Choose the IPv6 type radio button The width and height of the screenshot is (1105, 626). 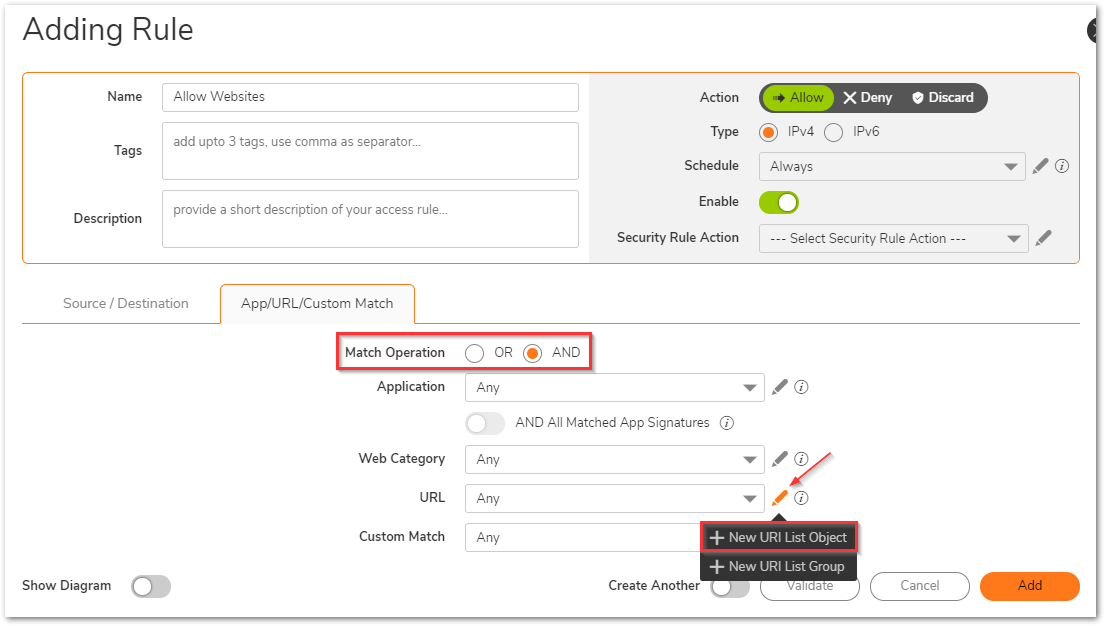pyautogui.click(x=833, y=132)
